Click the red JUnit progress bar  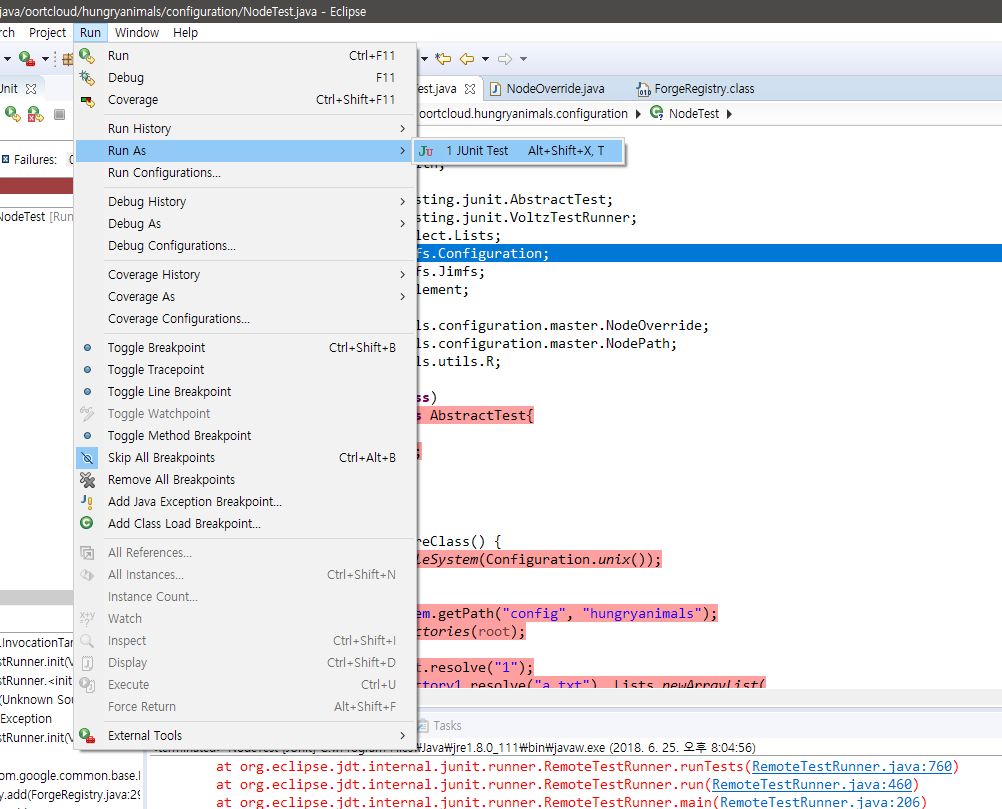pos(36,186)
